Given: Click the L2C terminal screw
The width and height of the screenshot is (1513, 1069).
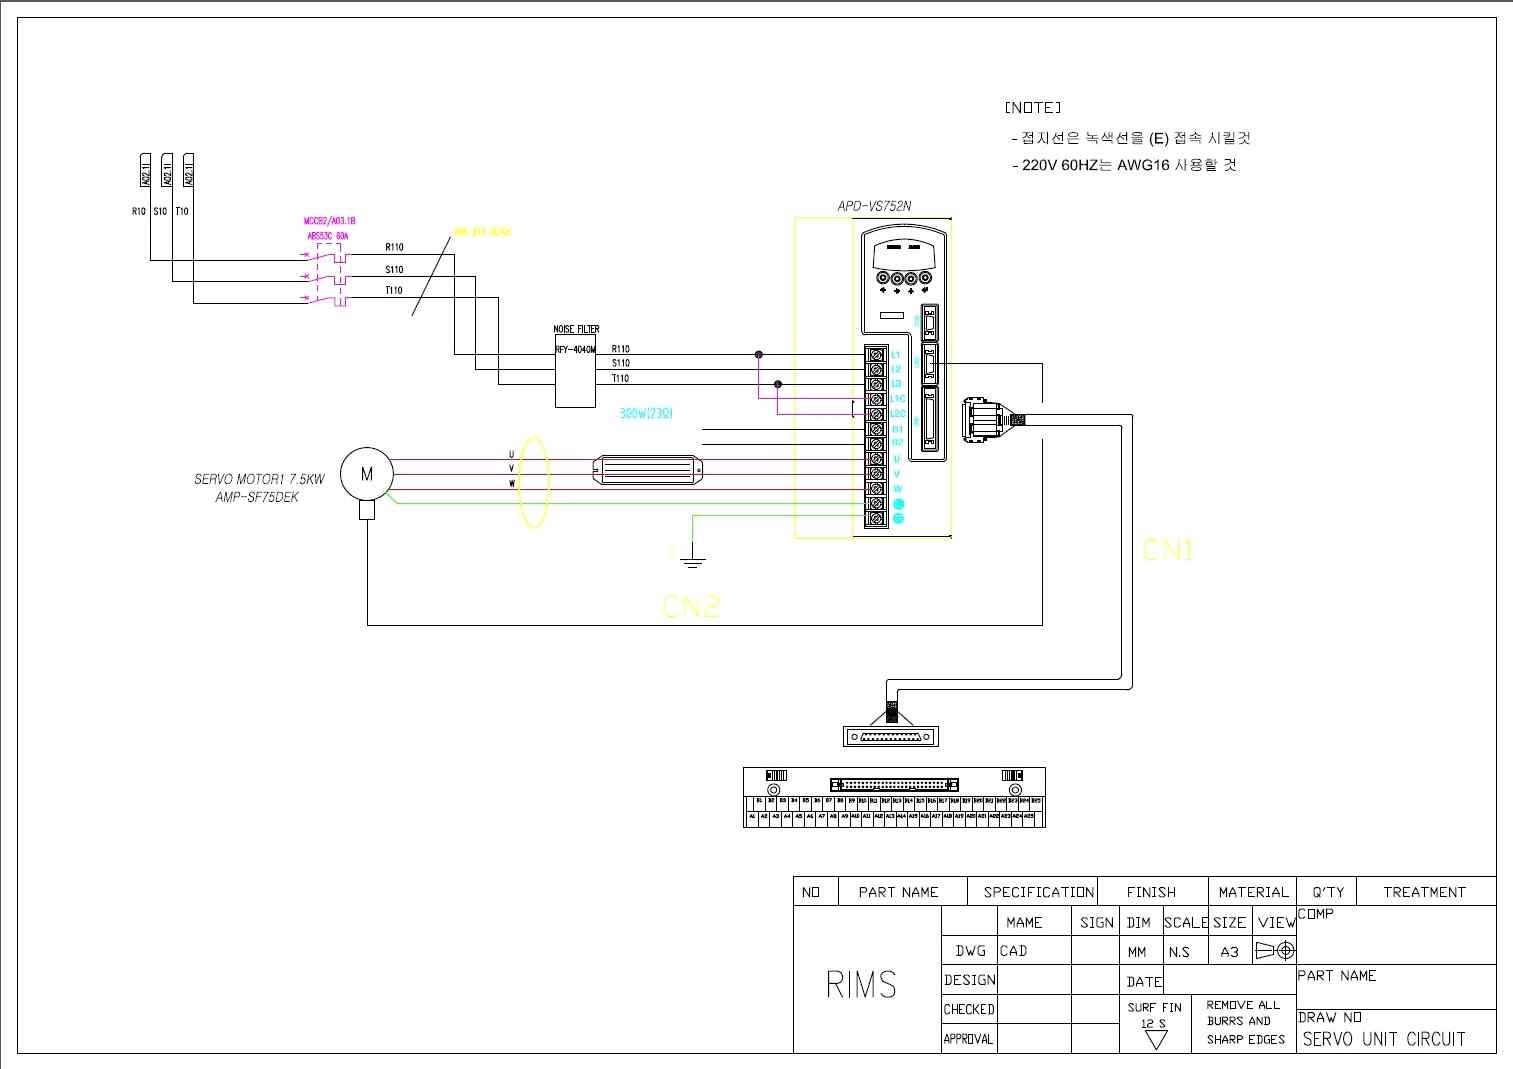Looking at the screenshot, I should click(x=877, y=414).
